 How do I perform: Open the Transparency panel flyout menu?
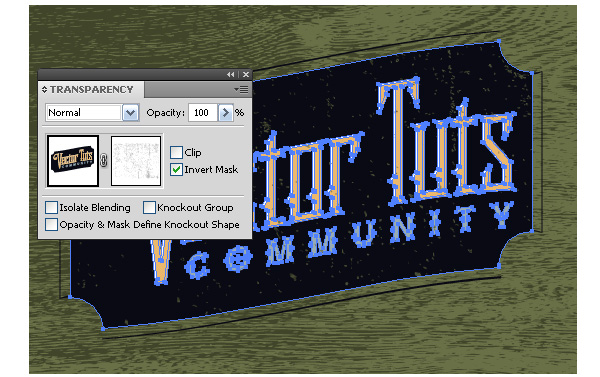click(241, 90)
